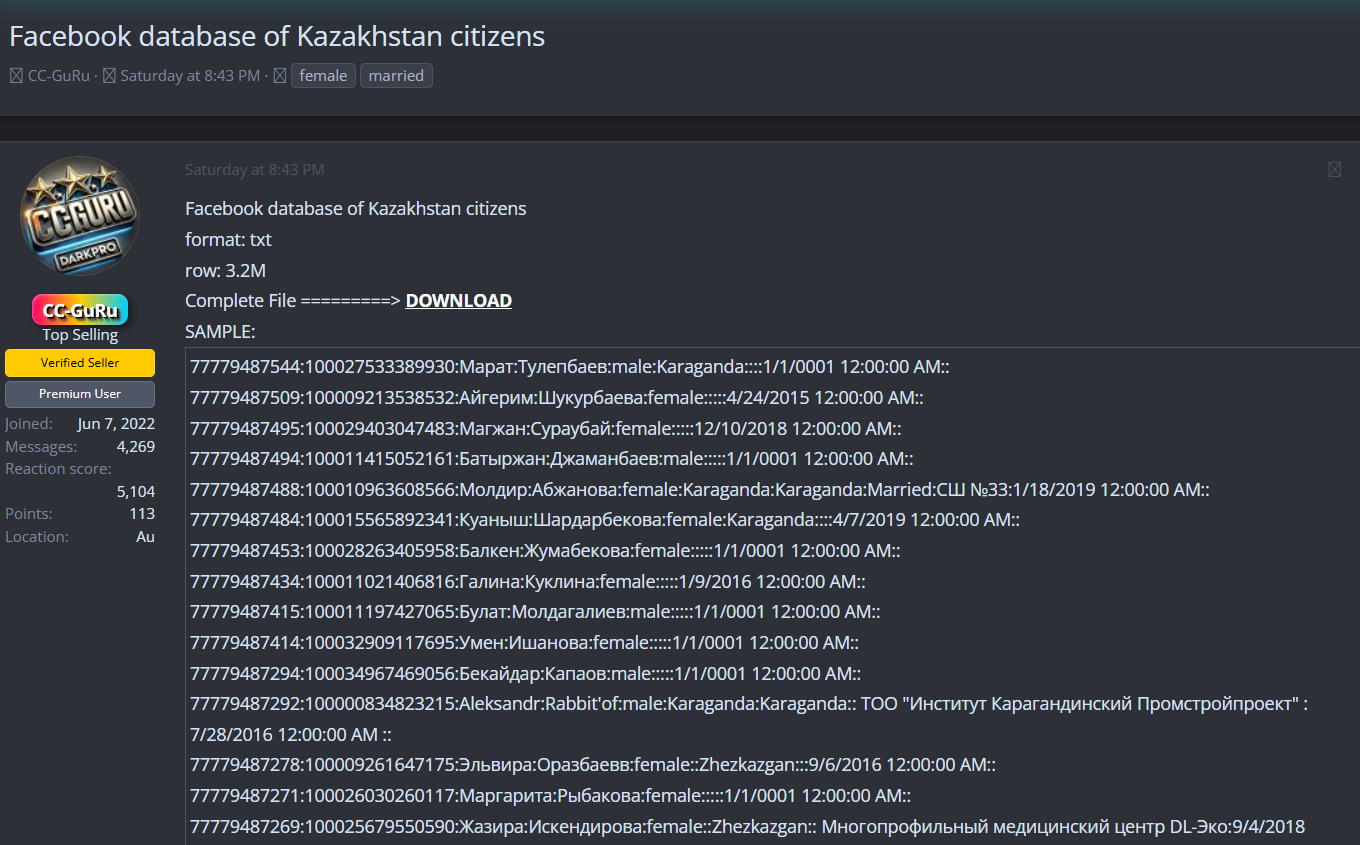
Task: Click the Location value "Au"
Action: (x=145, y=537)
